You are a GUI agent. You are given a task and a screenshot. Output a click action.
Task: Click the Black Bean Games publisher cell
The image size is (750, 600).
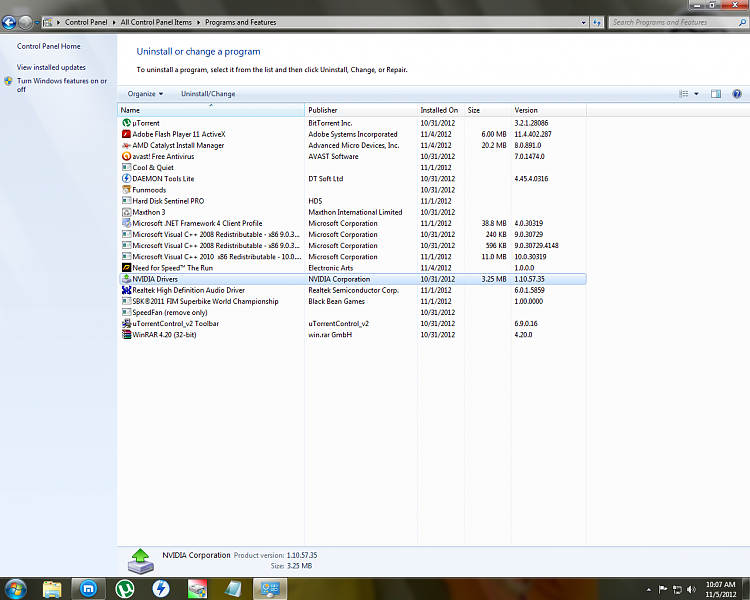(337, 301)
